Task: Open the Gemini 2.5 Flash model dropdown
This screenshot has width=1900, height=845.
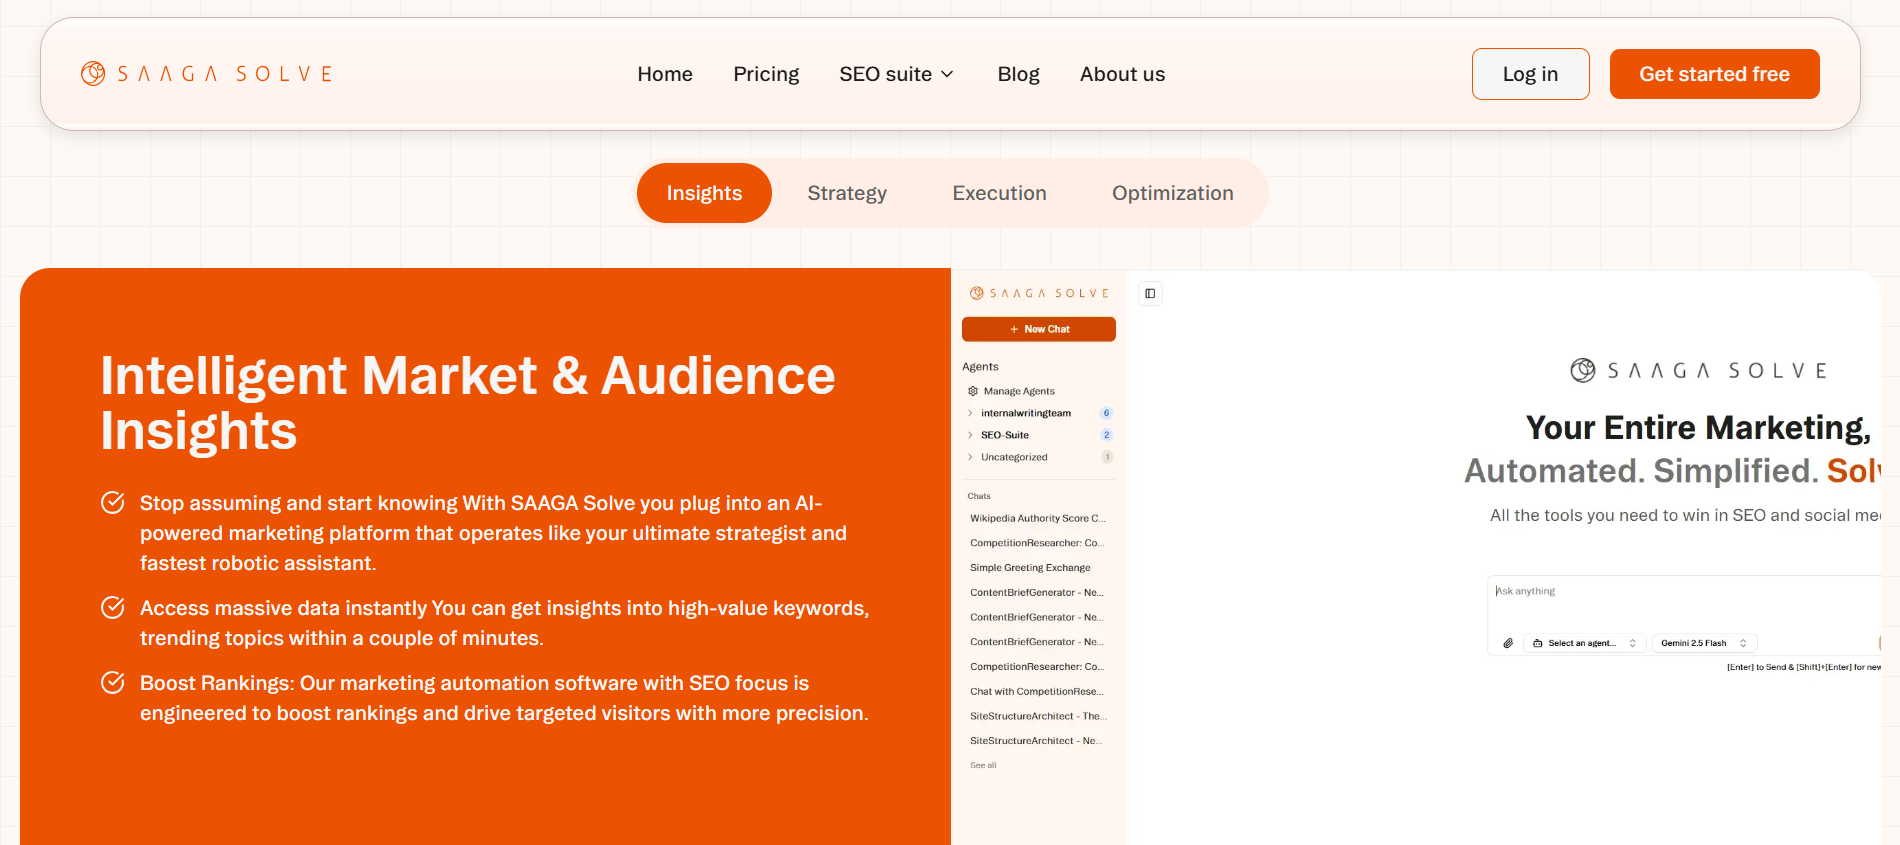Action: (x=1704, y=643)
